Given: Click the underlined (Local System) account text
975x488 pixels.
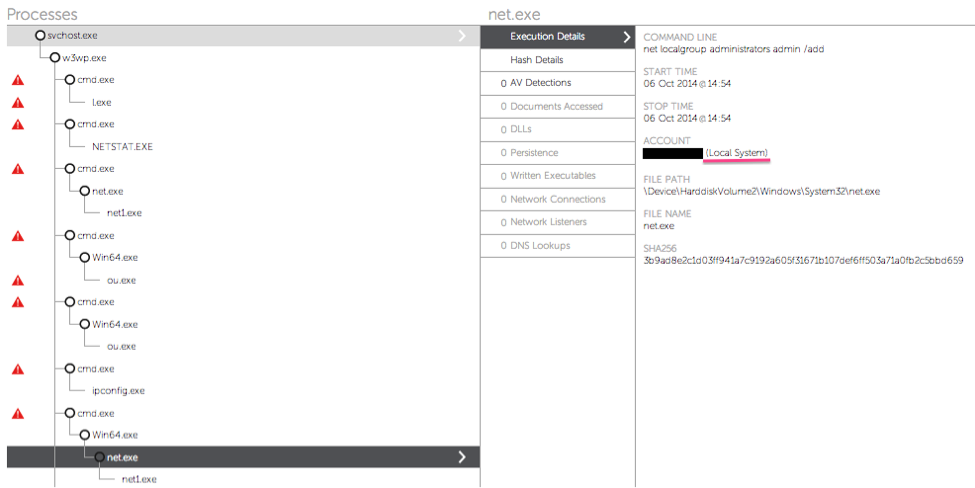Looking at the screenshot, I should click(737, 153).
